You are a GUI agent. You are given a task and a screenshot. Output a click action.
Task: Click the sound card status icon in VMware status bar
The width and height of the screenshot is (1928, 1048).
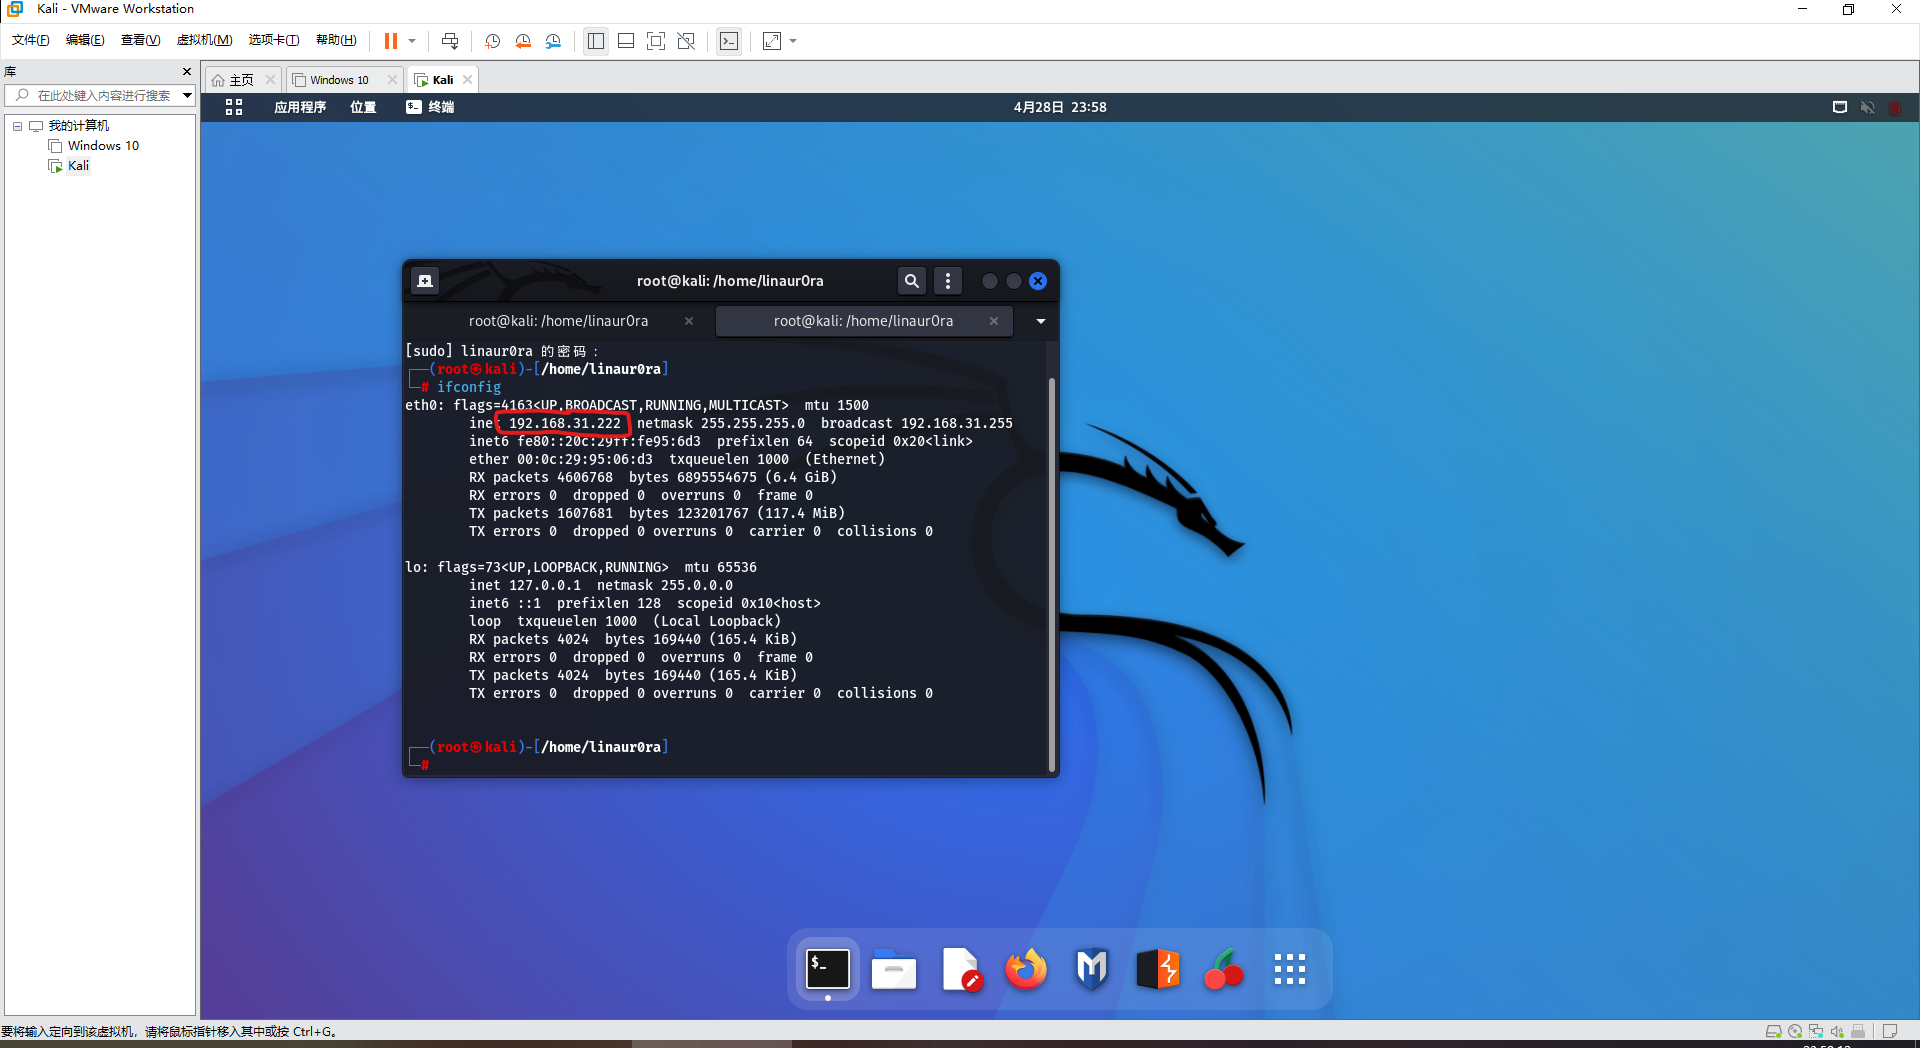coord(1837,1031)
